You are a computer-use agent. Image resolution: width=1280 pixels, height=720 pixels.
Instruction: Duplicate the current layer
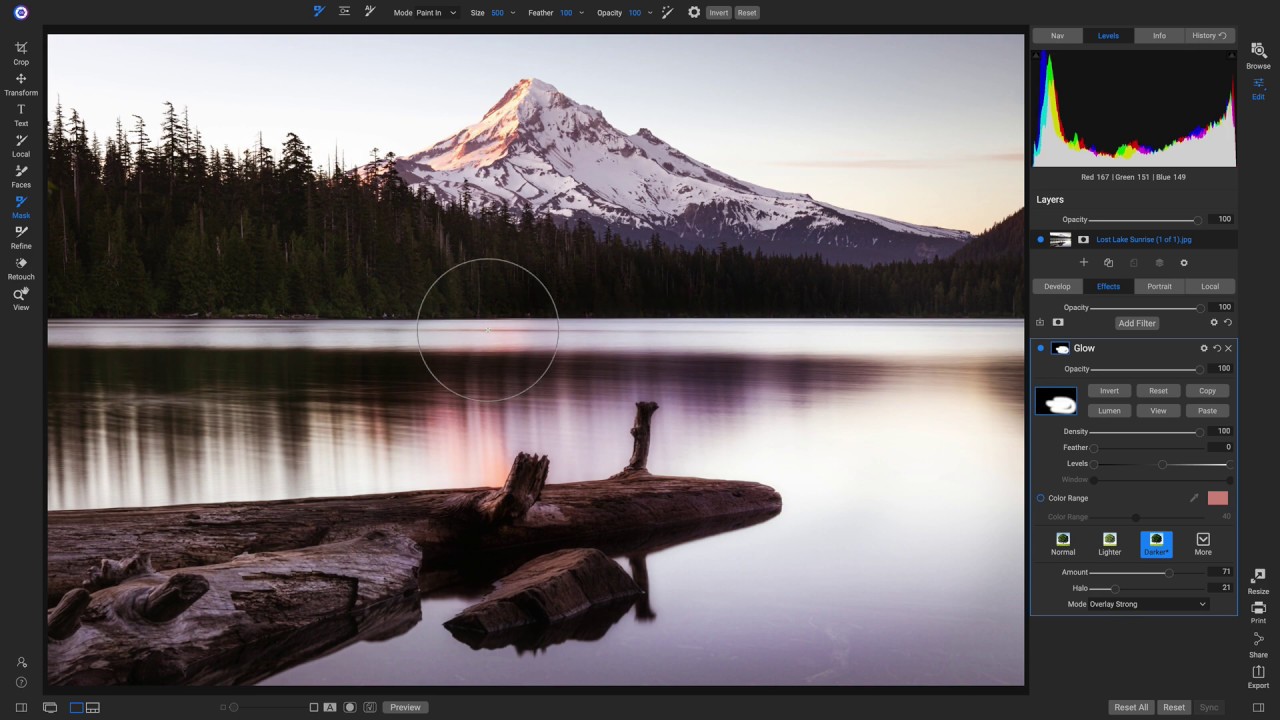[x=1108, y=263]
